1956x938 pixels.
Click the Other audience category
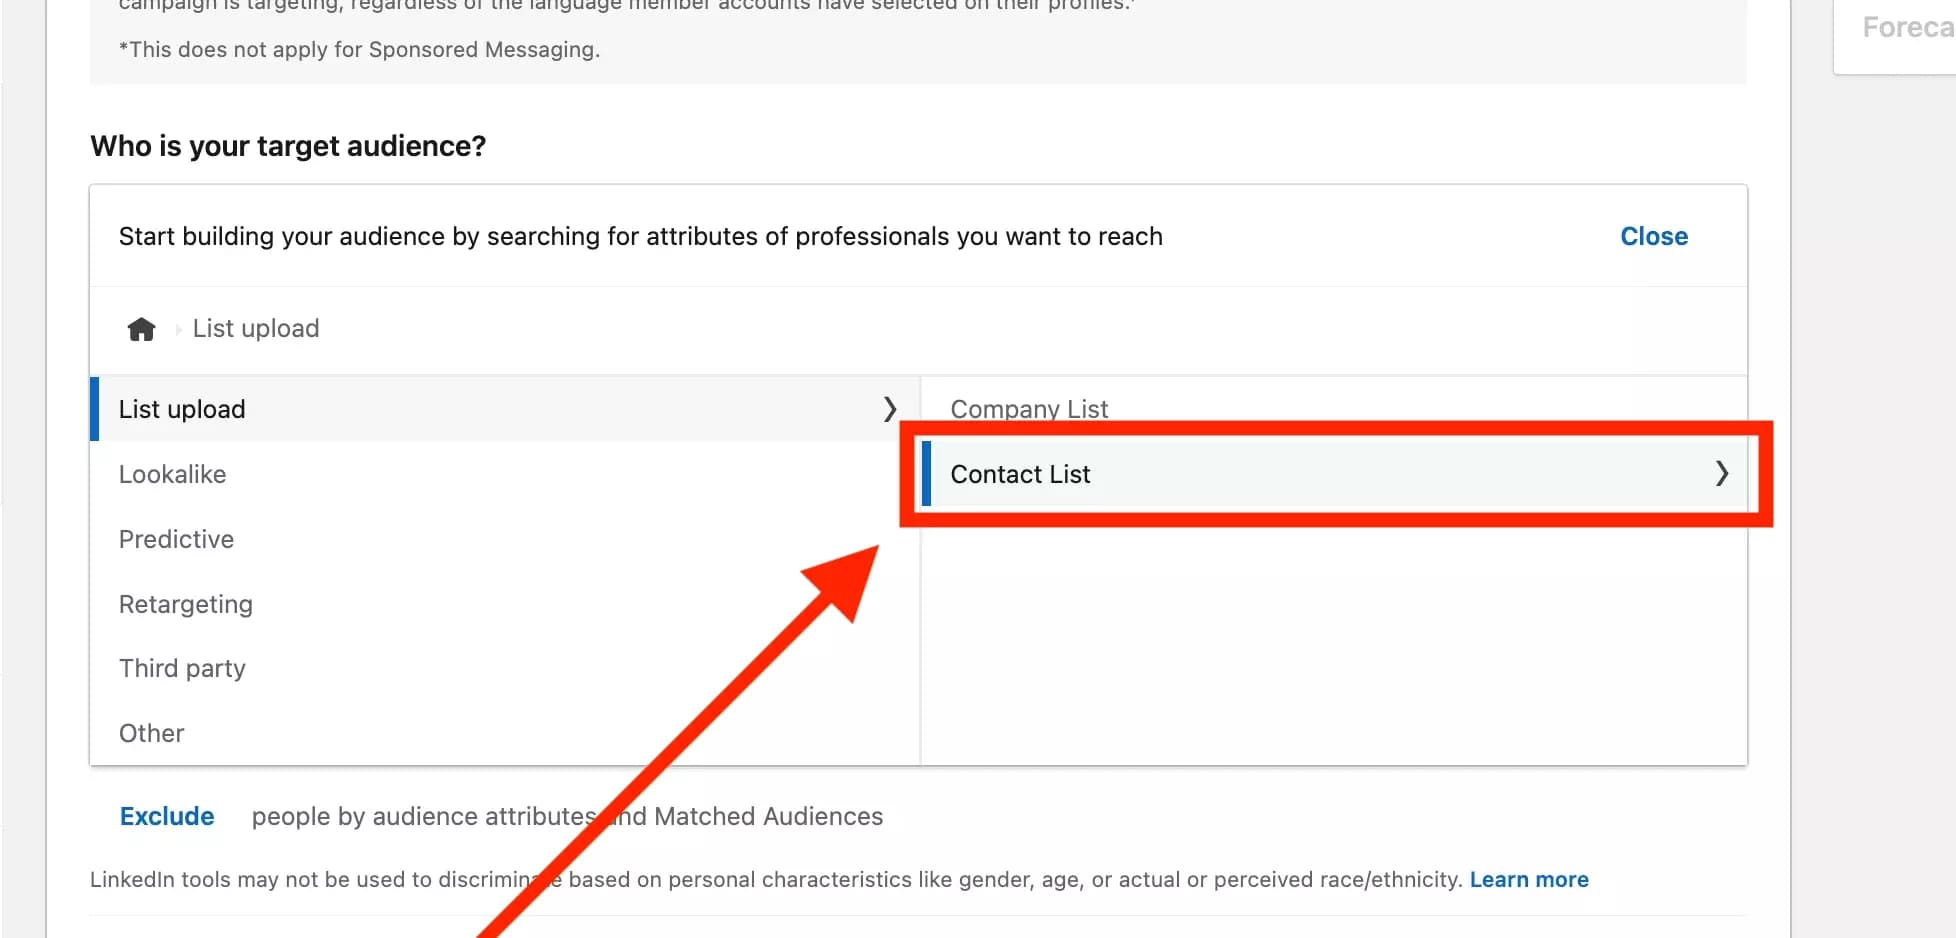pyautogui.click(x=151, y=733)
